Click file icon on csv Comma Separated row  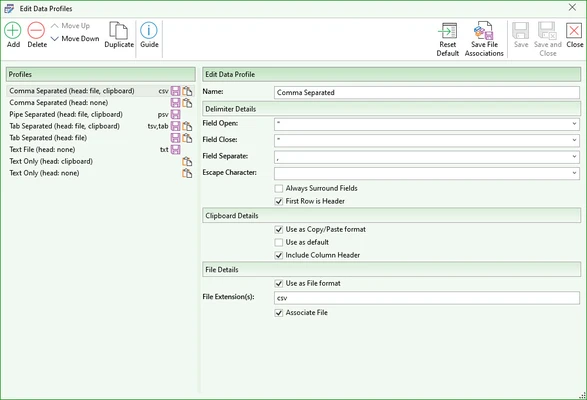point(175,91)
